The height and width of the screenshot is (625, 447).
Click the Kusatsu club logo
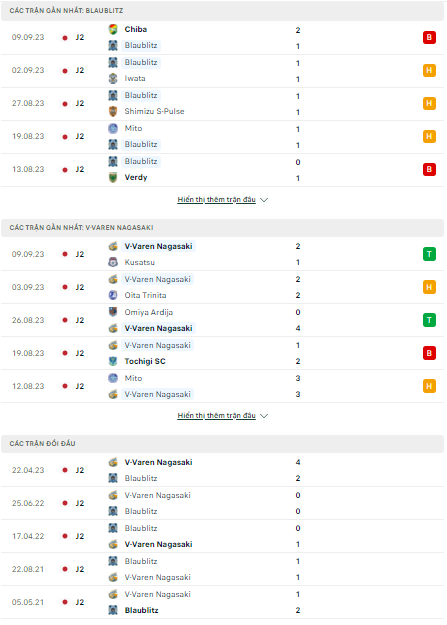113,262
